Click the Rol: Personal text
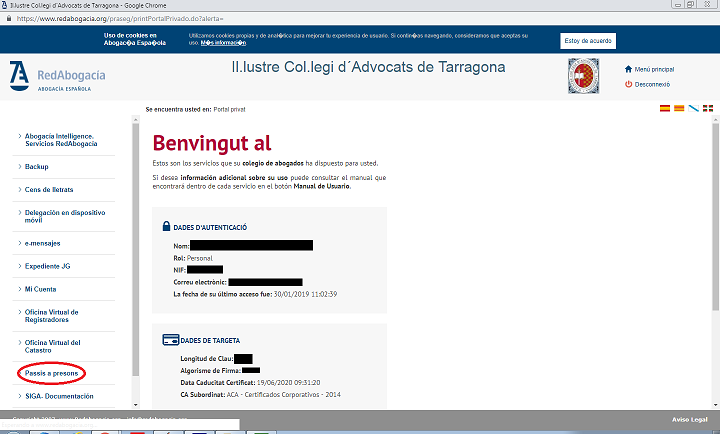 [193, 258]
